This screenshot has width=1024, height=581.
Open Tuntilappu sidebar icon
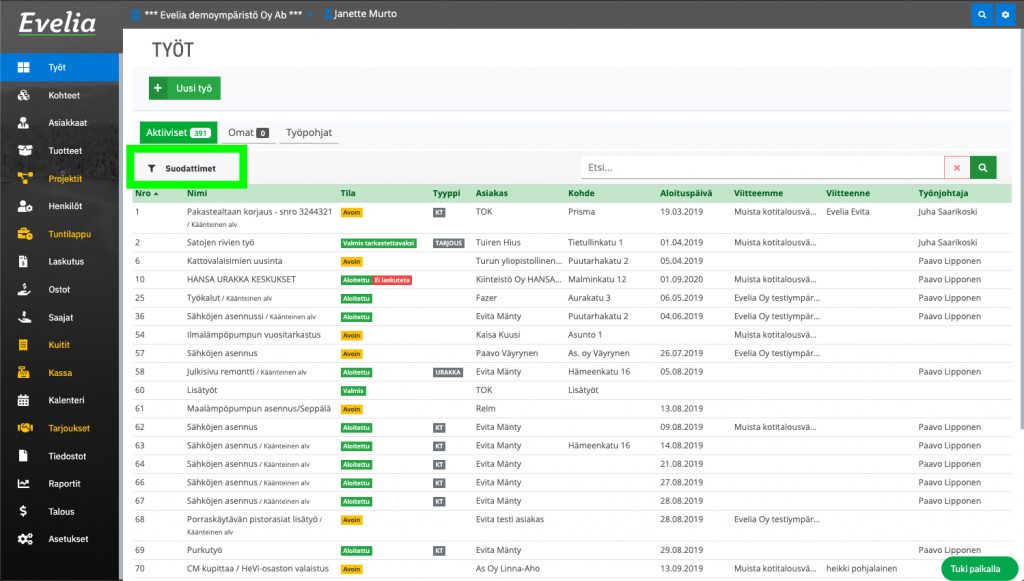pos(25,234)
